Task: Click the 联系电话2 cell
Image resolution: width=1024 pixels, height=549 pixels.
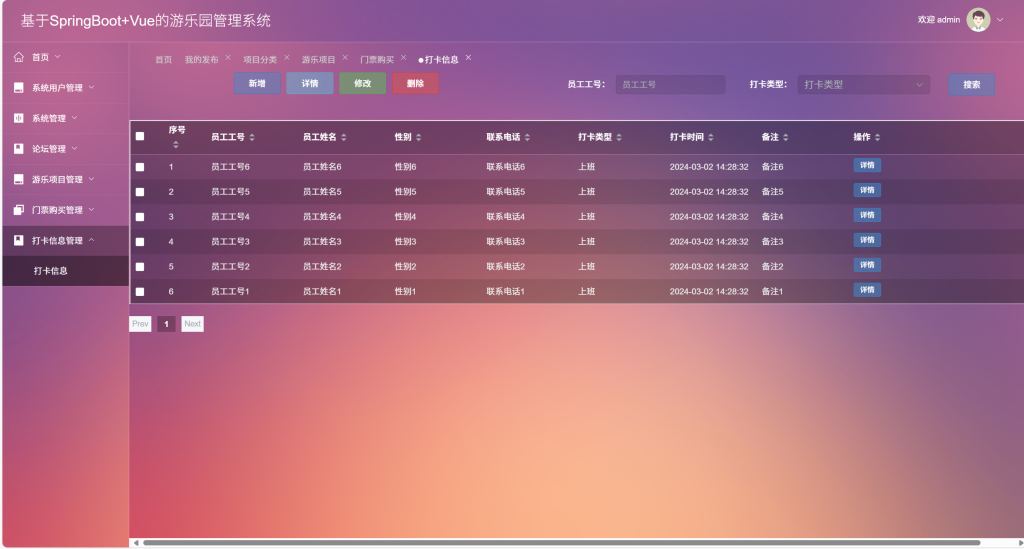Action: pyautogui.click(x=505, y=266)
